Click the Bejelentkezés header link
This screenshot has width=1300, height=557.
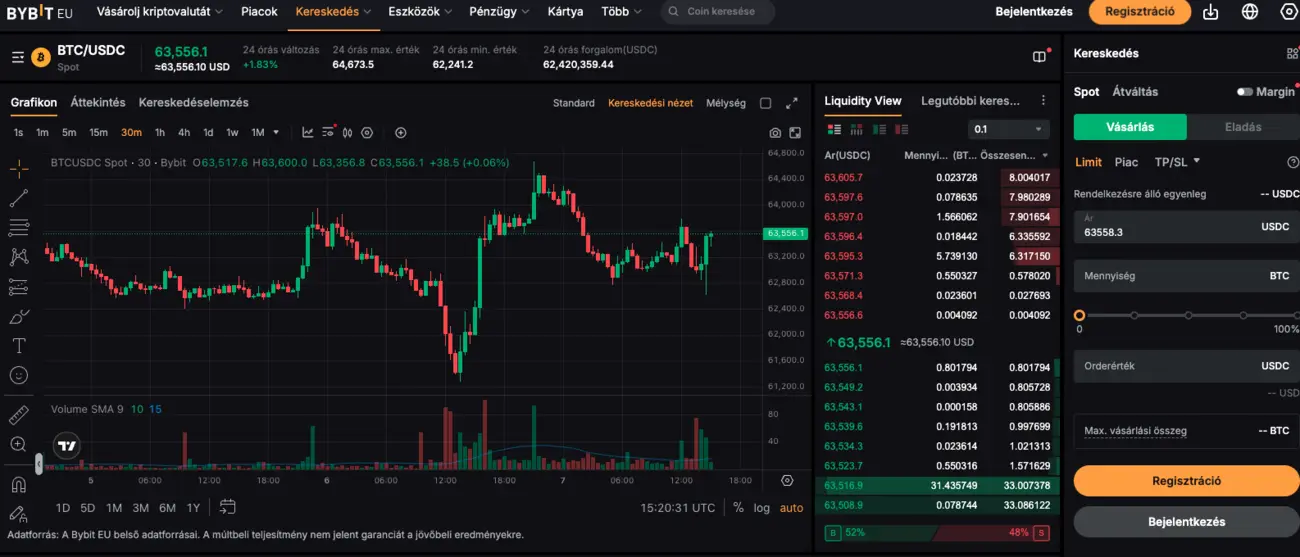tap(1034, 12)
